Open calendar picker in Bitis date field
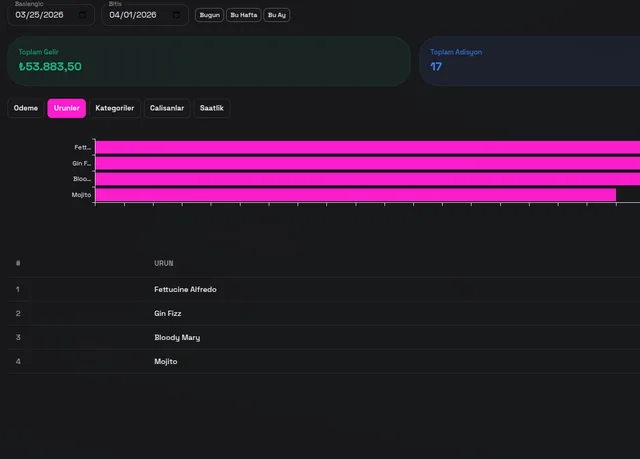640x459 pixels. click(176, 15)
